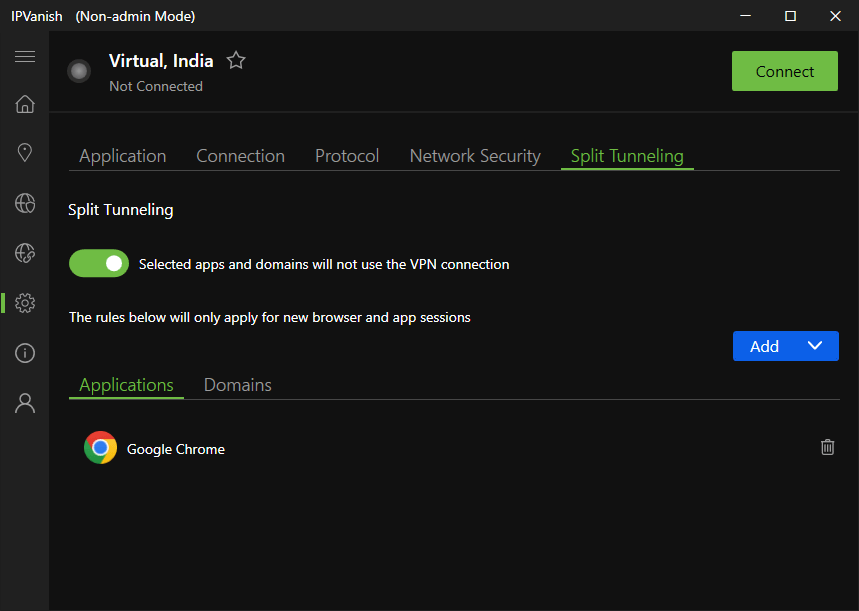Select the Split Tunneling tab
This screenshot has width=859, height=611.
[x=627, y=156]
